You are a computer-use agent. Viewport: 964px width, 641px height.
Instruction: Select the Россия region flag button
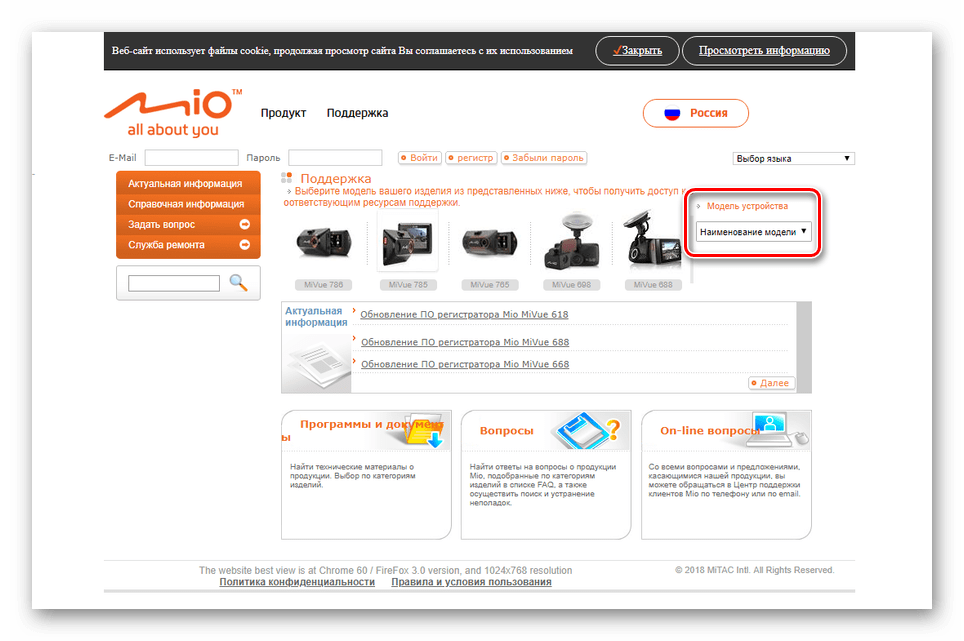pyautogui.click(x=697, y=113)
